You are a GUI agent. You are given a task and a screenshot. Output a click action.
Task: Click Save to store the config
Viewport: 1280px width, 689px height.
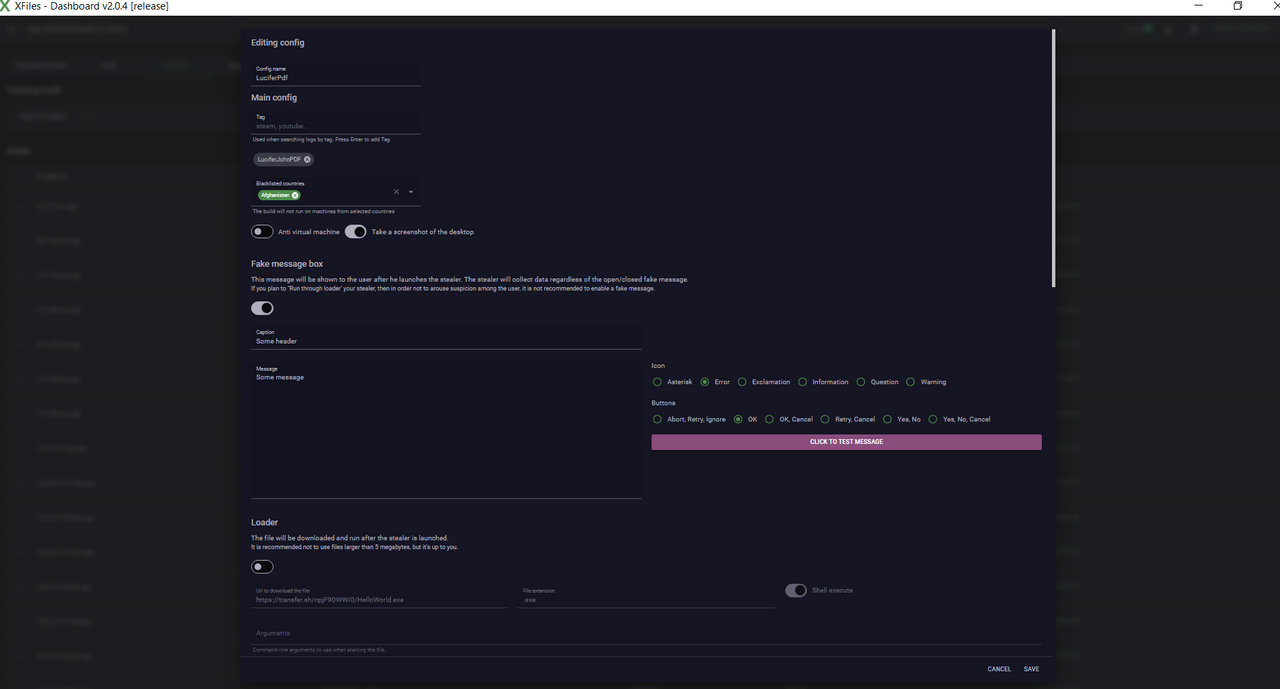pos(1031,669)
